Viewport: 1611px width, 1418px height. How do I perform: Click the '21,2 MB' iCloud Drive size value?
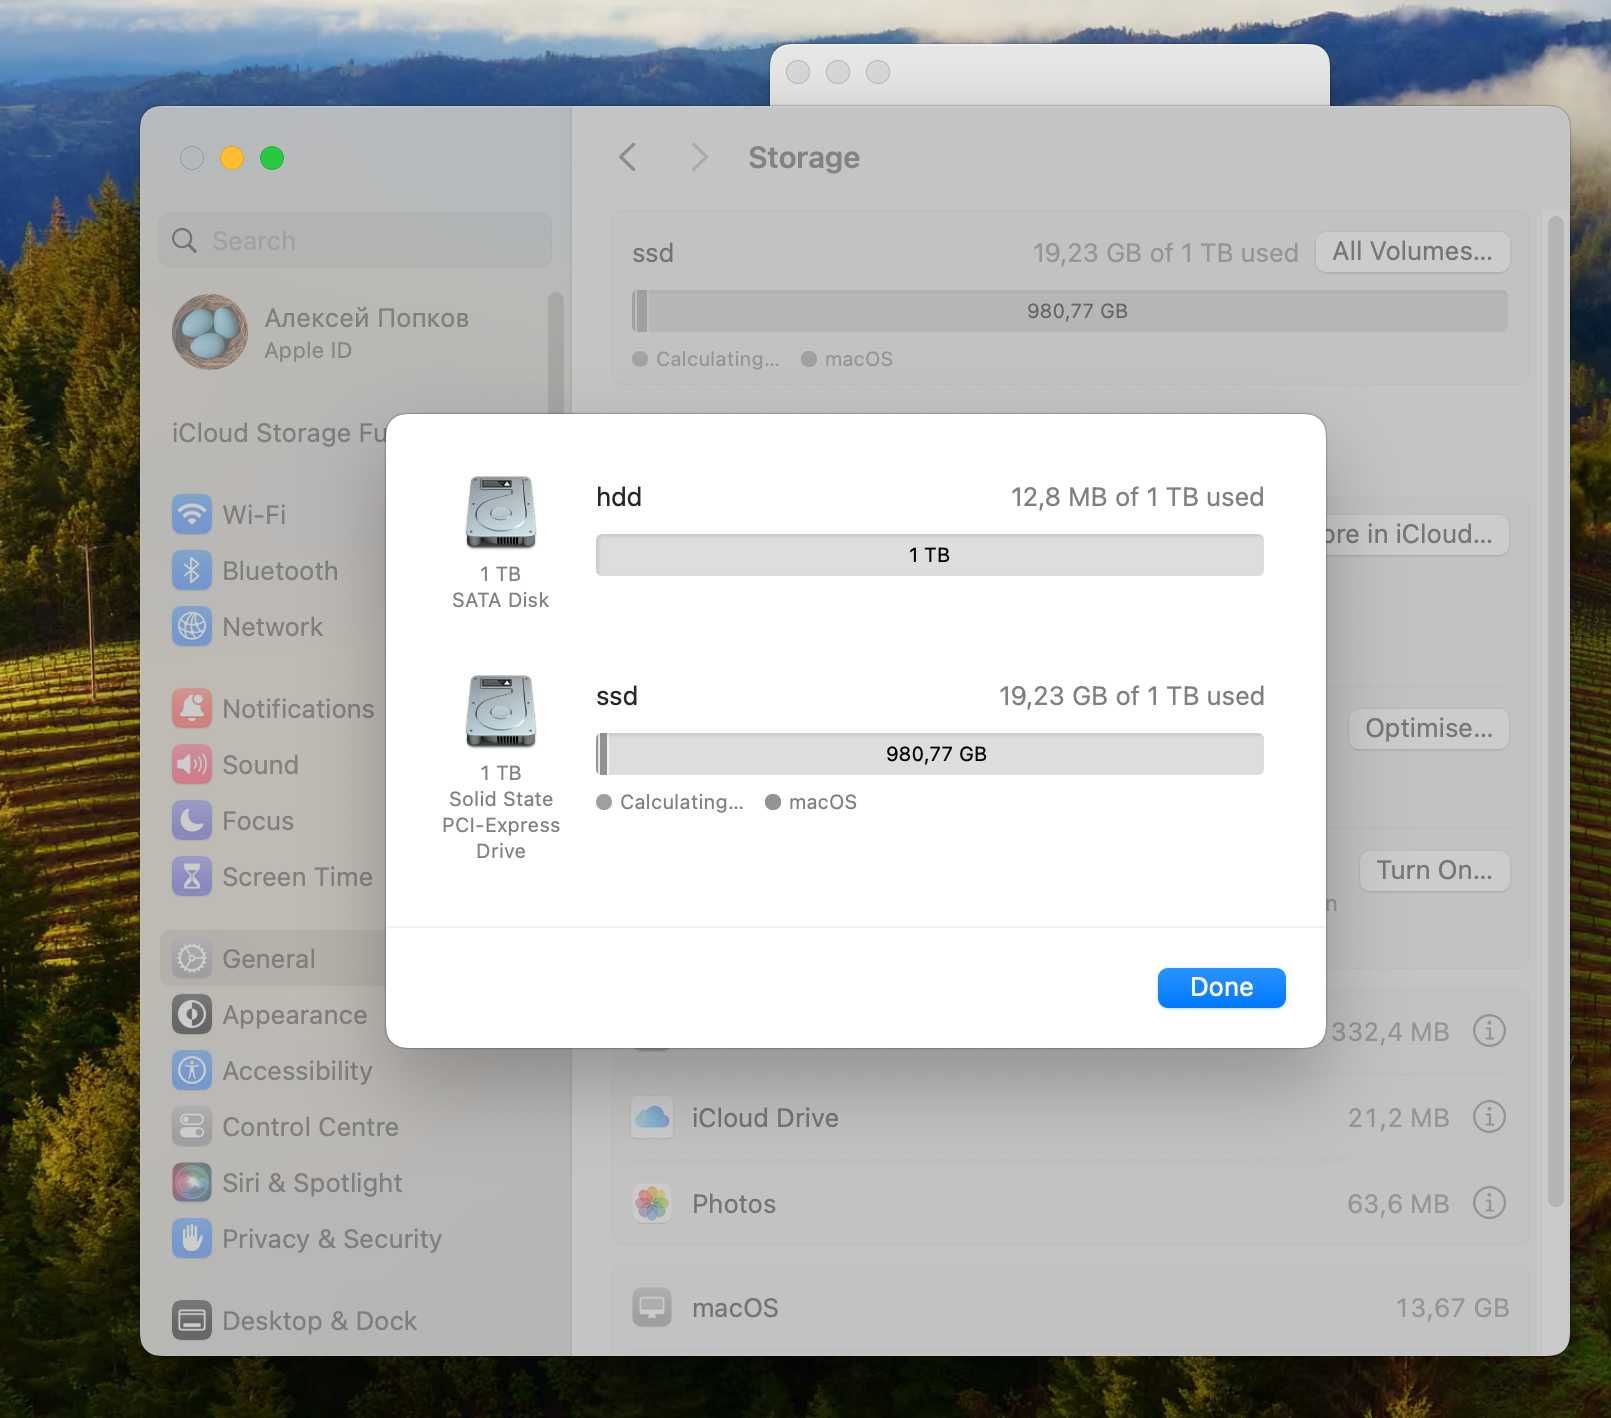click(1398, 1118)
